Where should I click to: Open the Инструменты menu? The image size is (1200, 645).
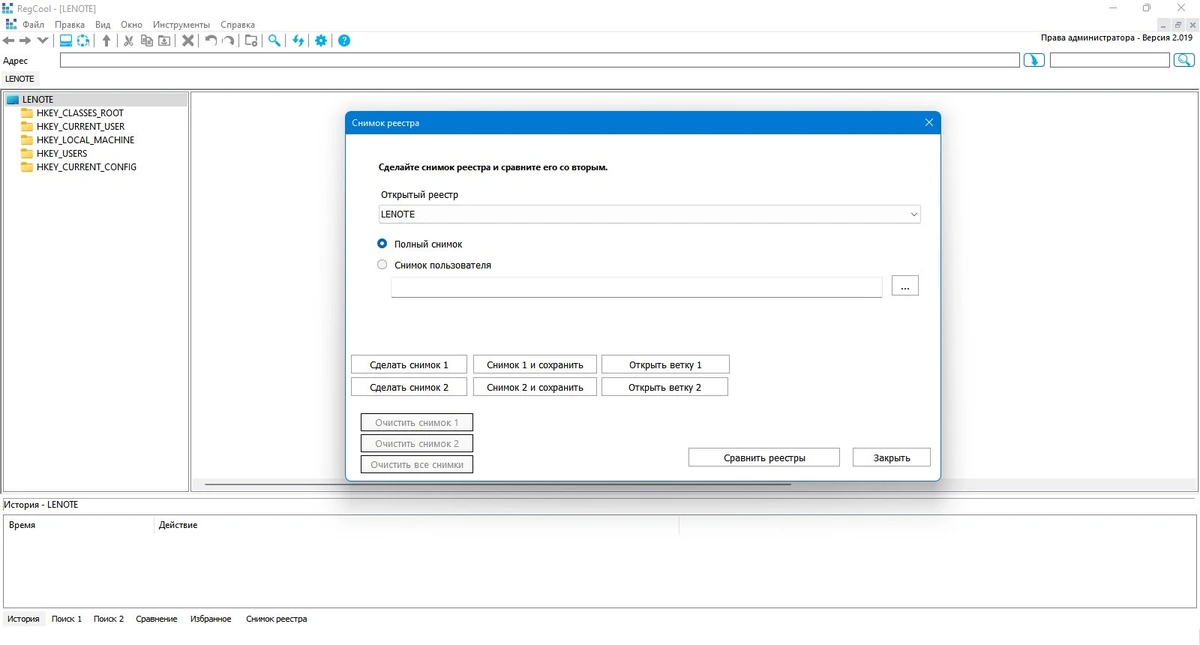point(181,24)
